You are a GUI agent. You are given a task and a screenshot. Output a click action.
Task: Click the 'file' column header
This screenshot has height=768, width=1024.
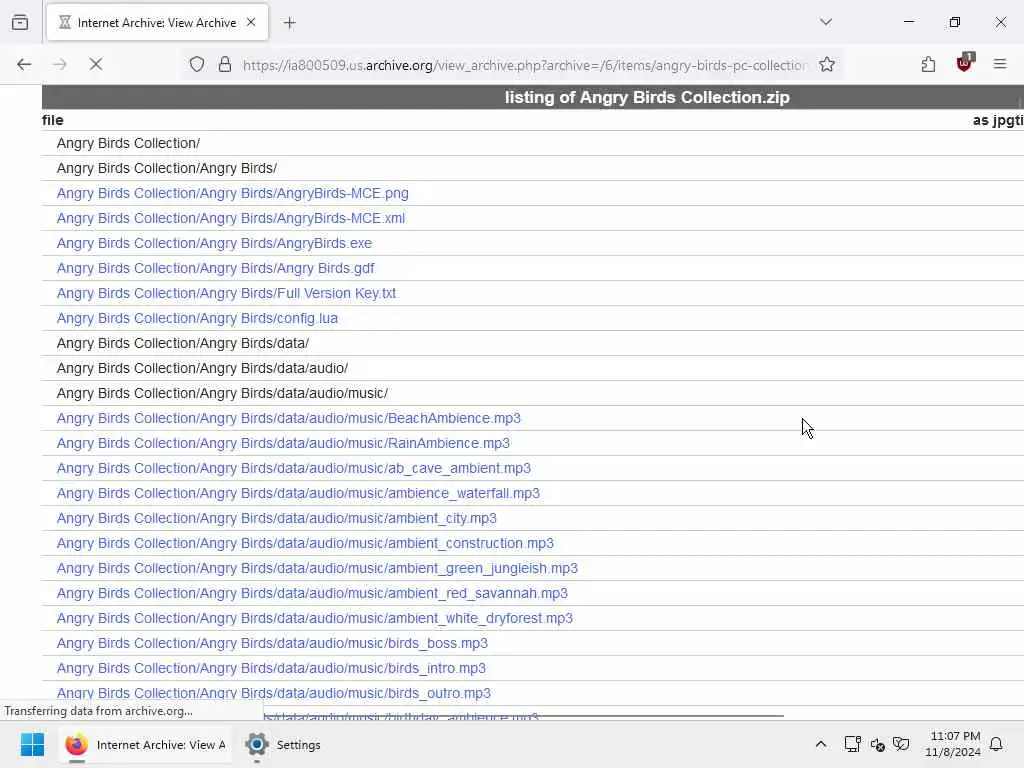click(x=52, y=120)
